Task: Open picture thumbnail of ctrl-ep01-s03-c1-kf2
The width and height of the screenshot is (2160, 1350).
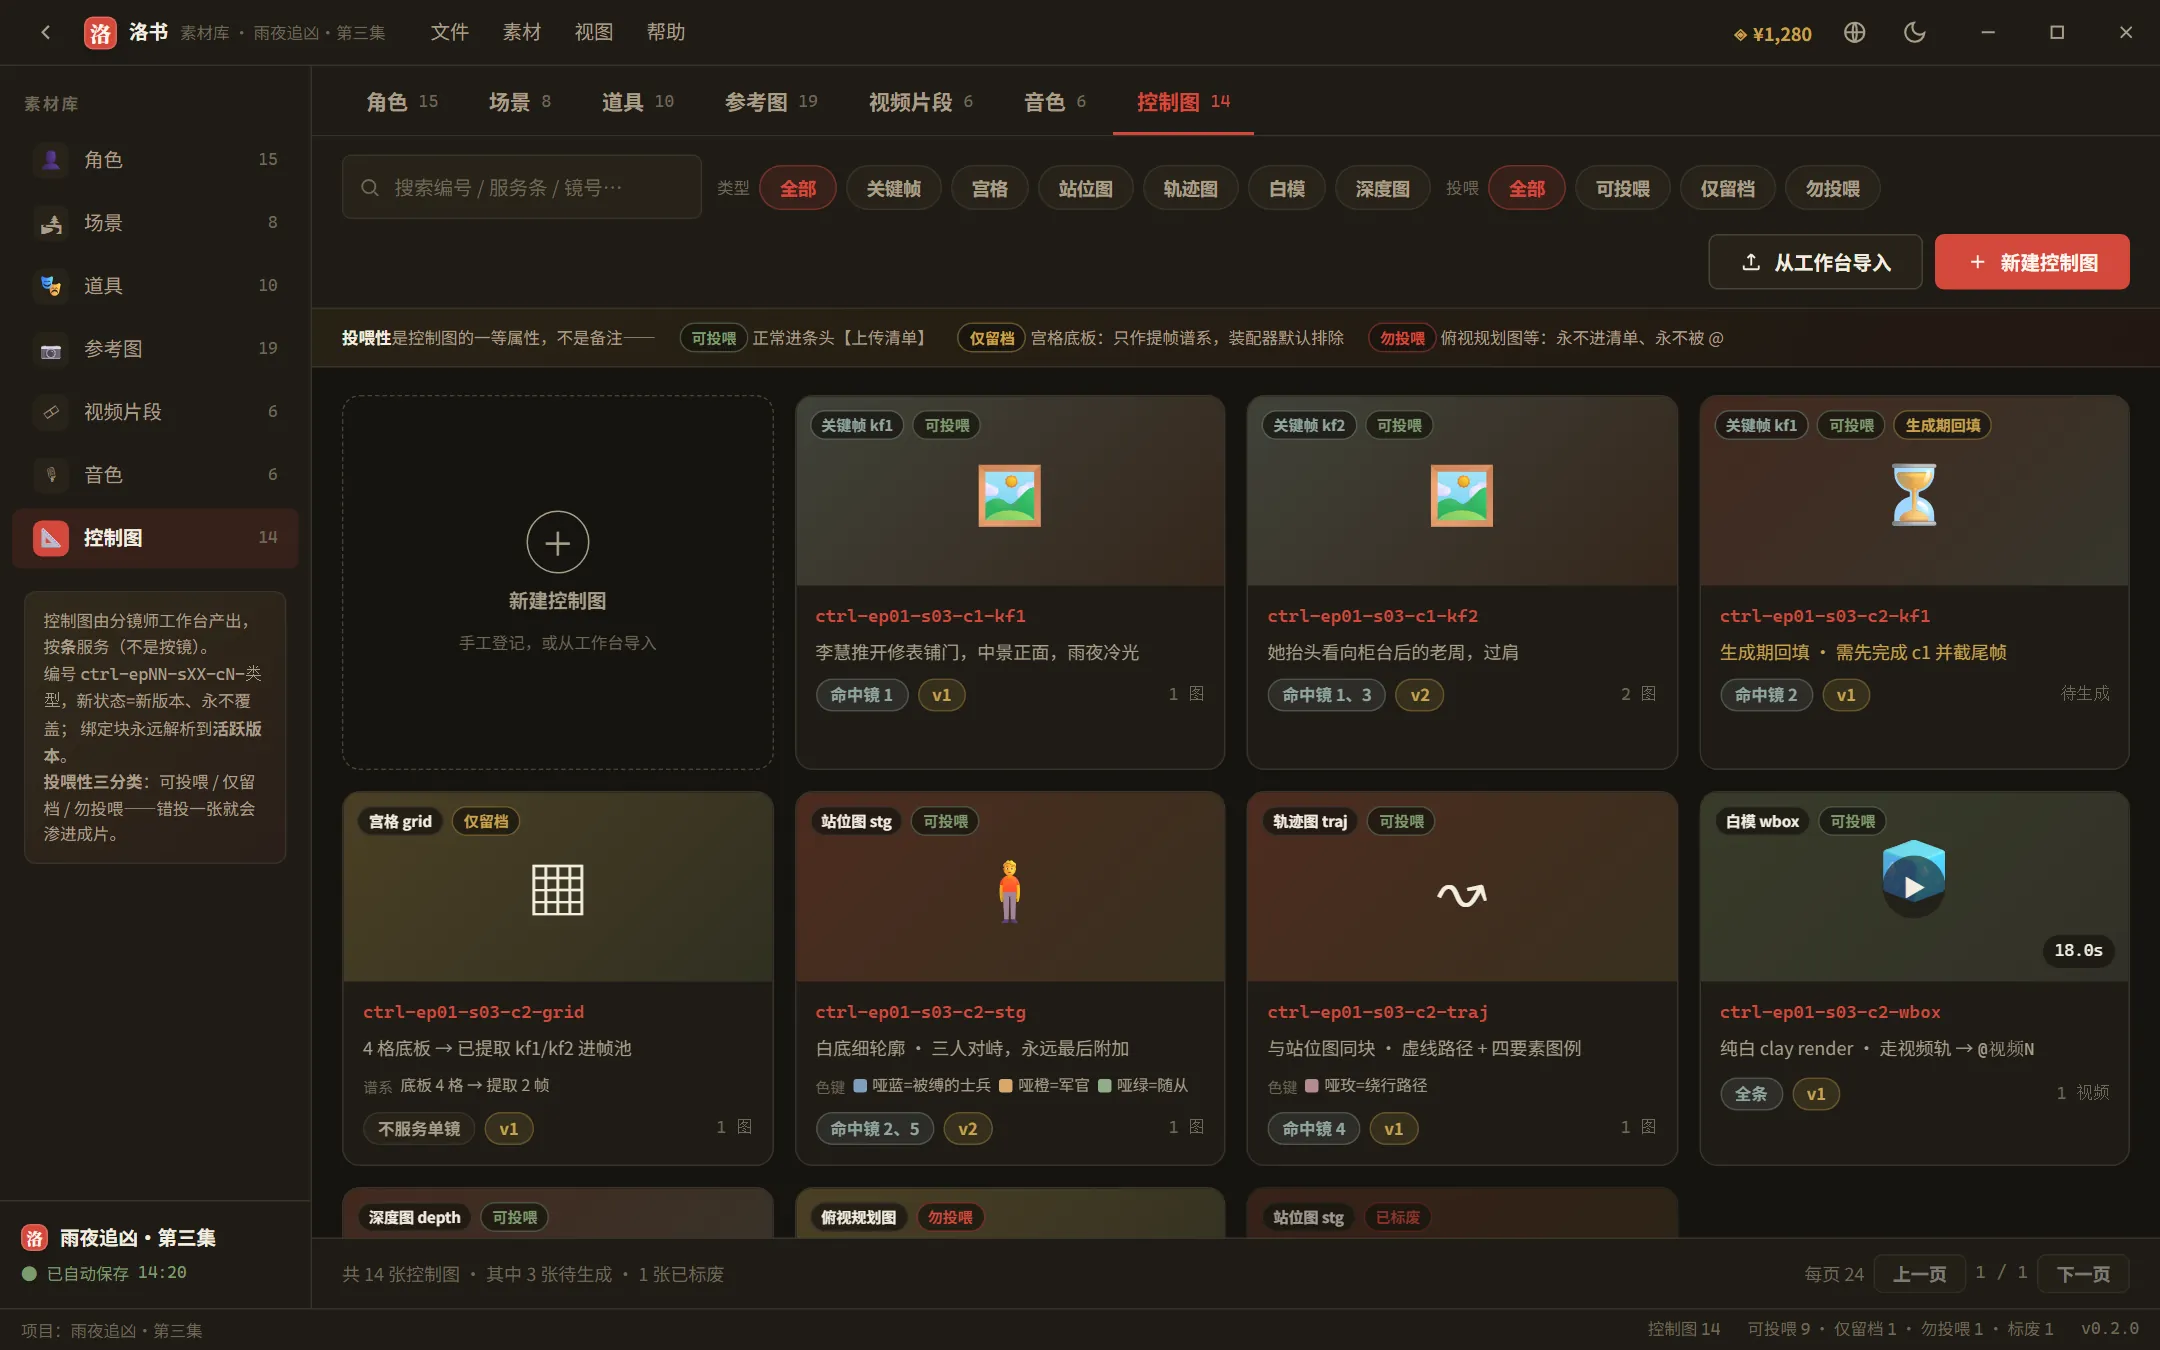Action: click(1461, 495)
